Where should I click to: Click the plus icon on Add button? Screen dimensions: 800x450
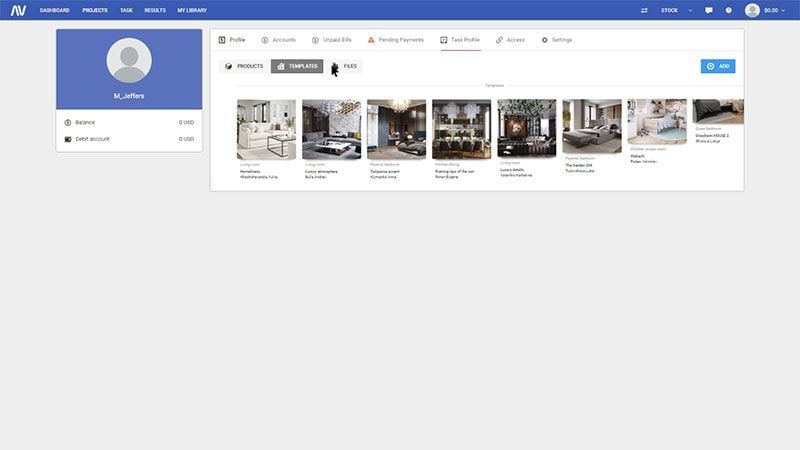(x=711, y=66)
